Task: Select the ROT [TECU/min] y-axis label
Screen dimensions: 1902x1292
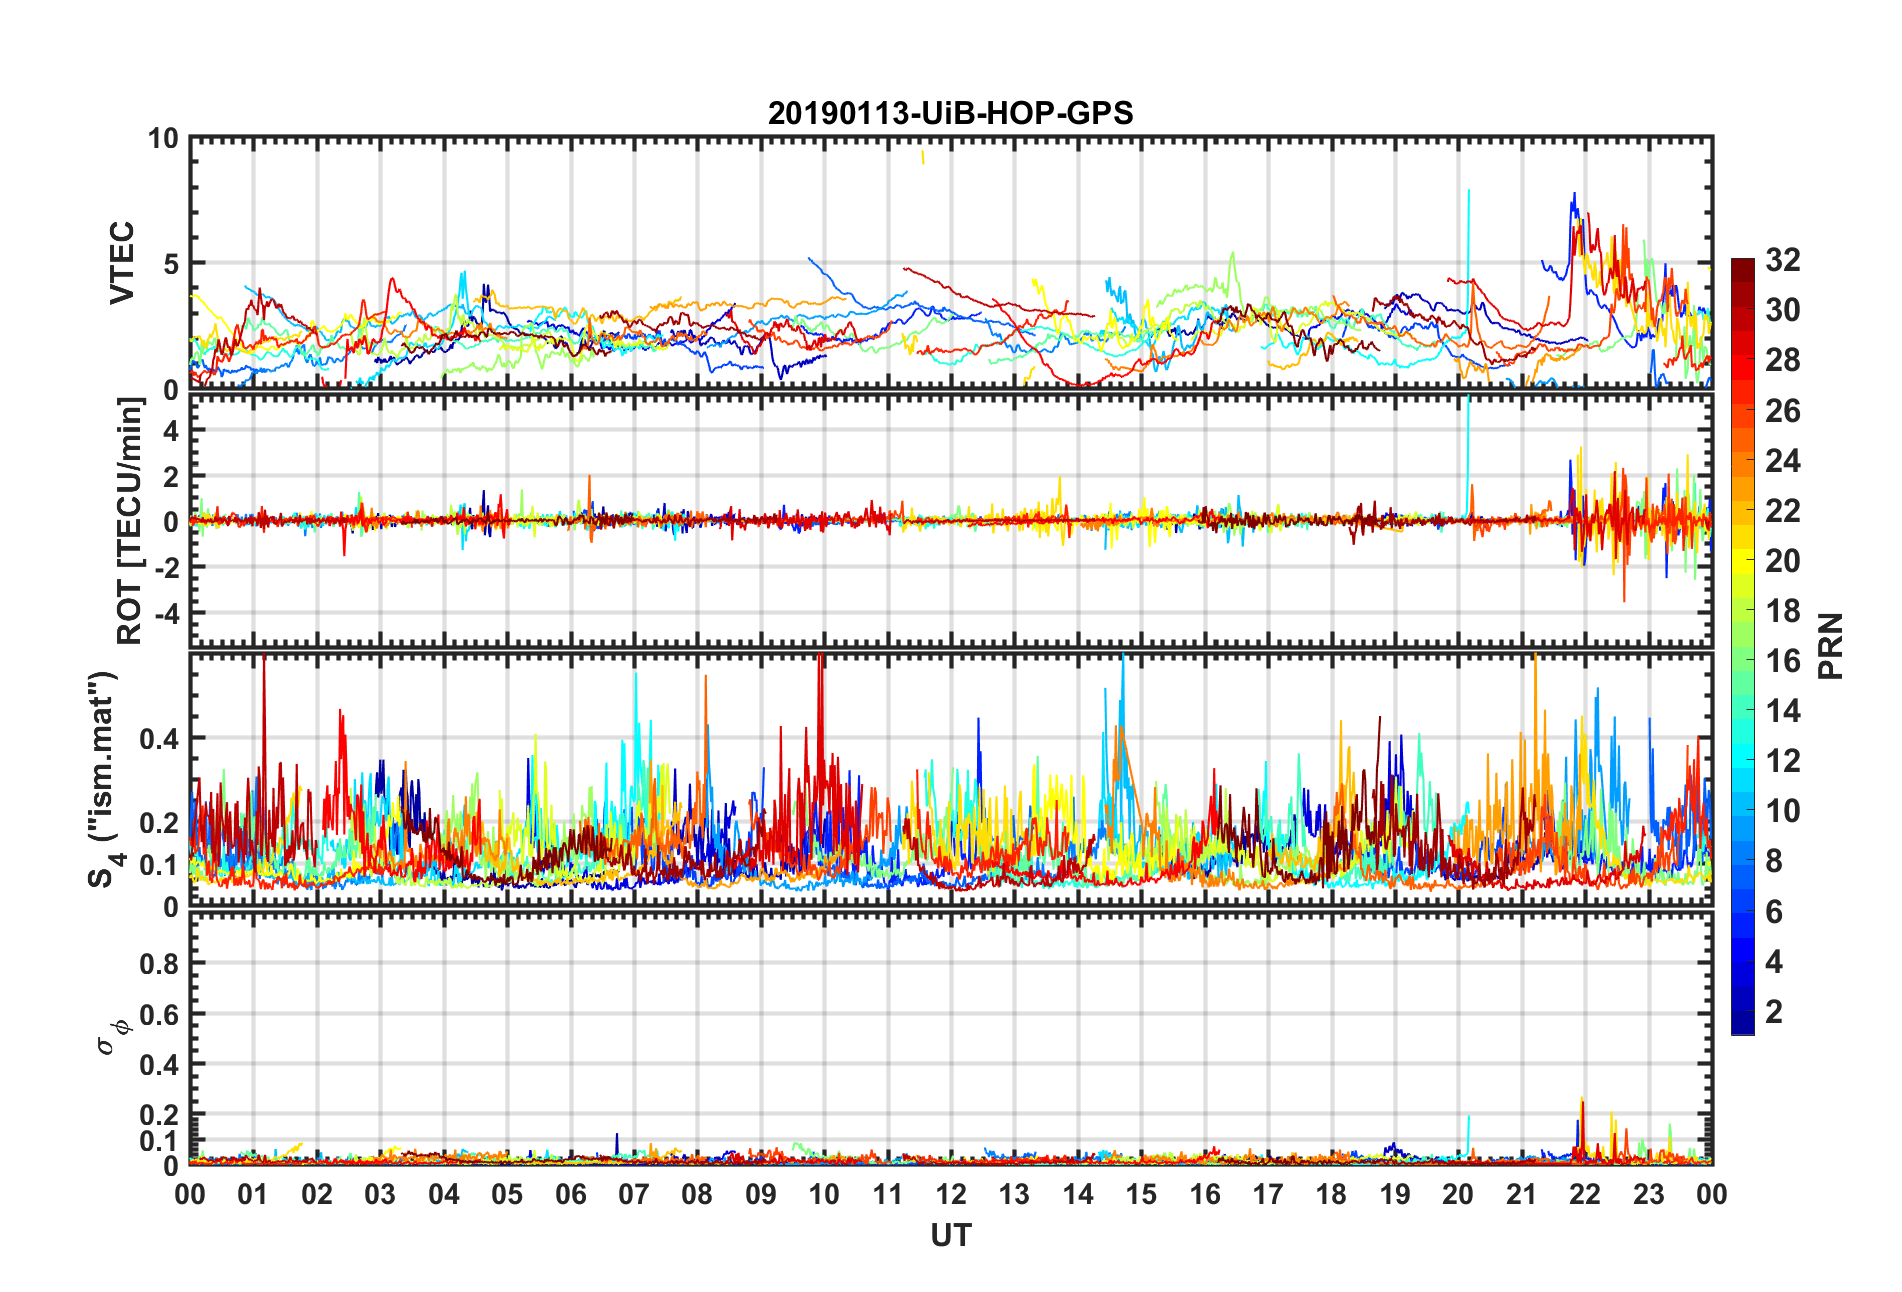Action: coord(130,521)
